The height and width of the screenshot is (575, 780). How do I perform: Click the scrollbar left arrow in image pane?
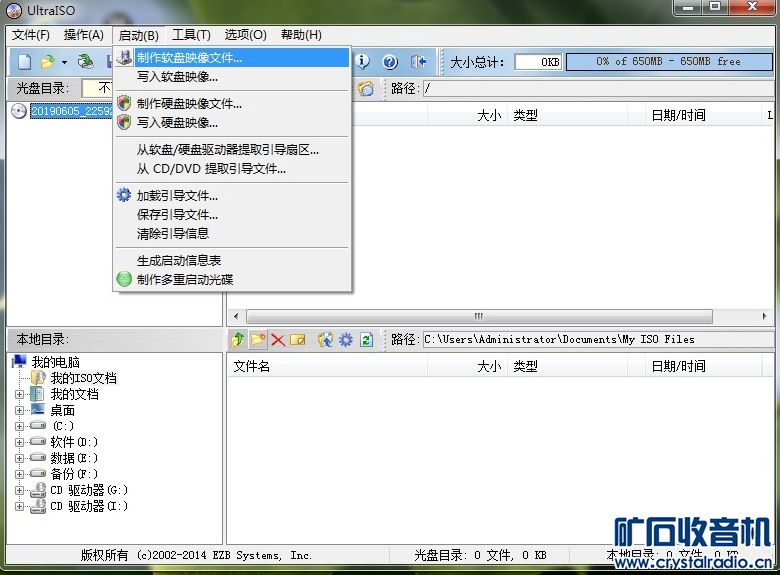click(236, 316)
